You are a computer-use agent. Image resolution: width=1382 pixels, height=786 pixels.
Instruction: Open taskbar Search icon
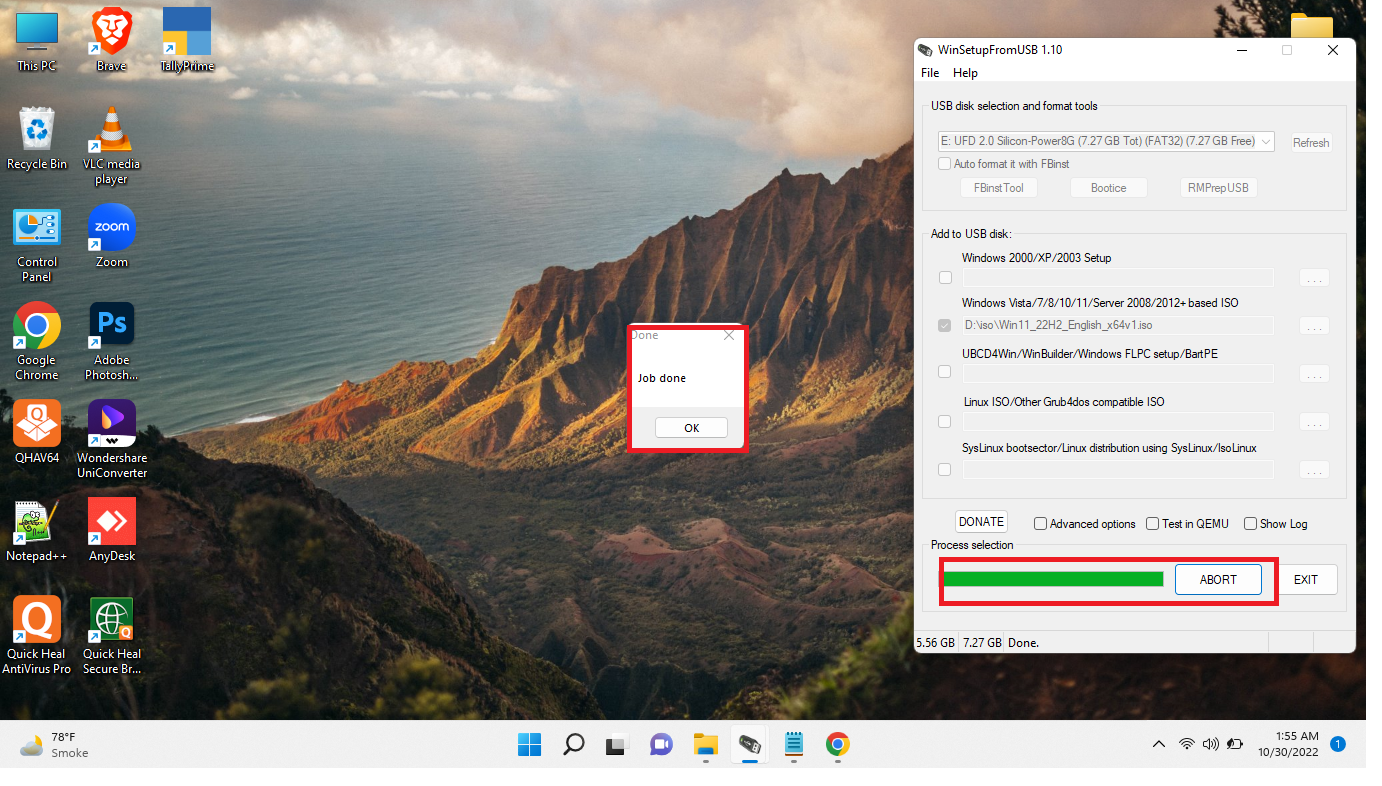tap(573, 744)
